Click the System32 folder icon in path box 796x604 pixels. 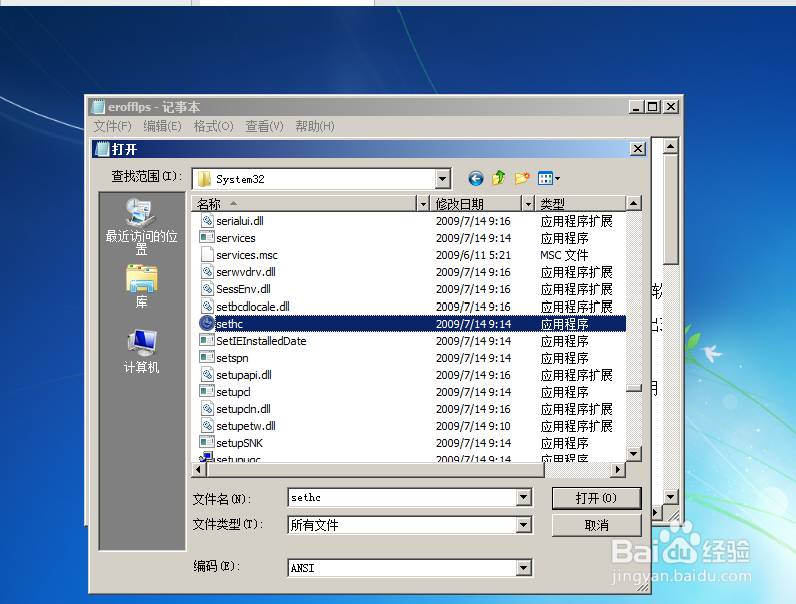click(204, 179)
